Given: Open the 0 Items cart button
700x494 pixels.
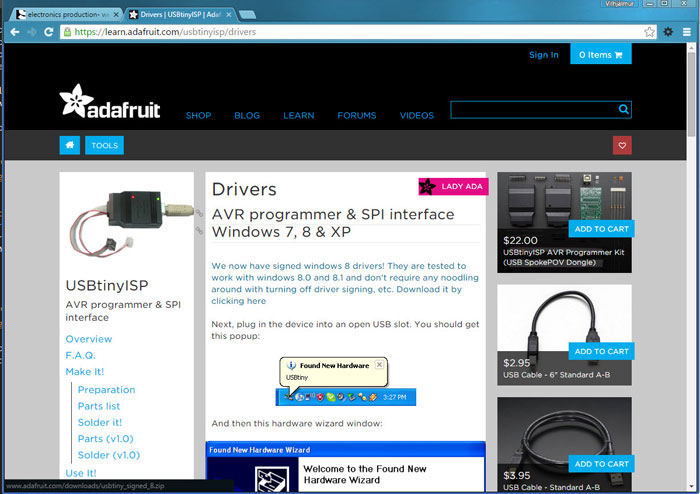Looking at the screenshot, I should tap(600, 54).
